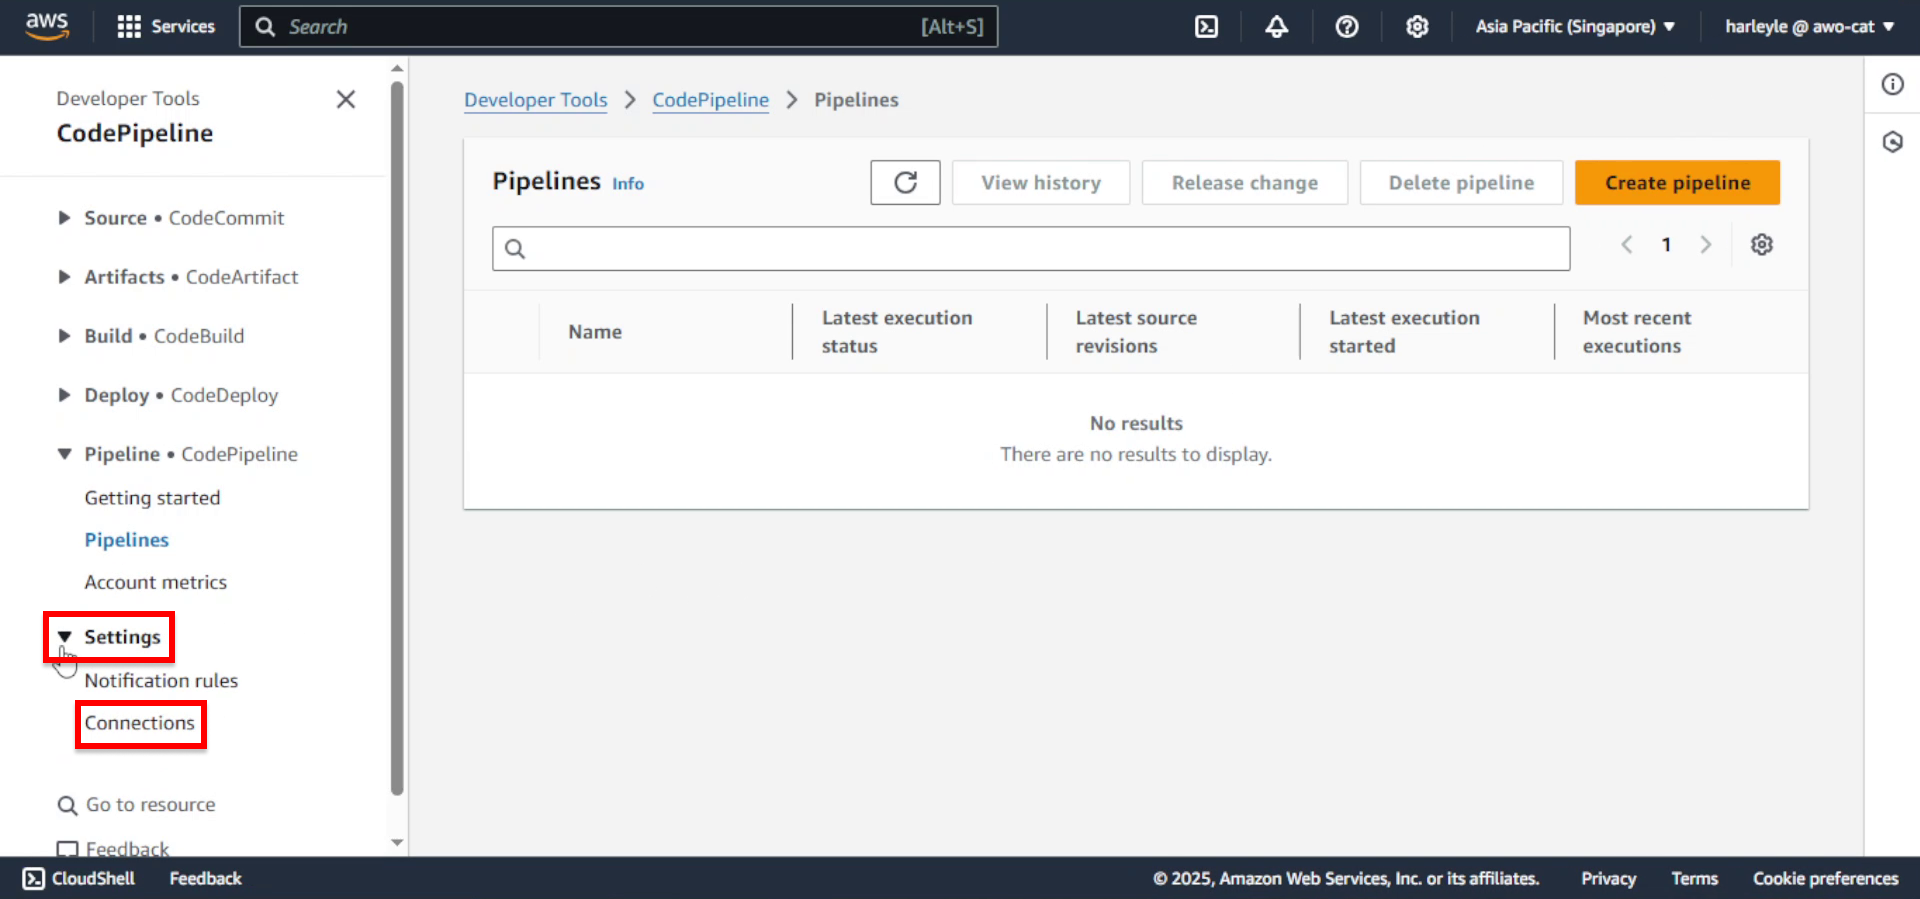Click the CodePipeline breadcrumb link

[711, 100]
